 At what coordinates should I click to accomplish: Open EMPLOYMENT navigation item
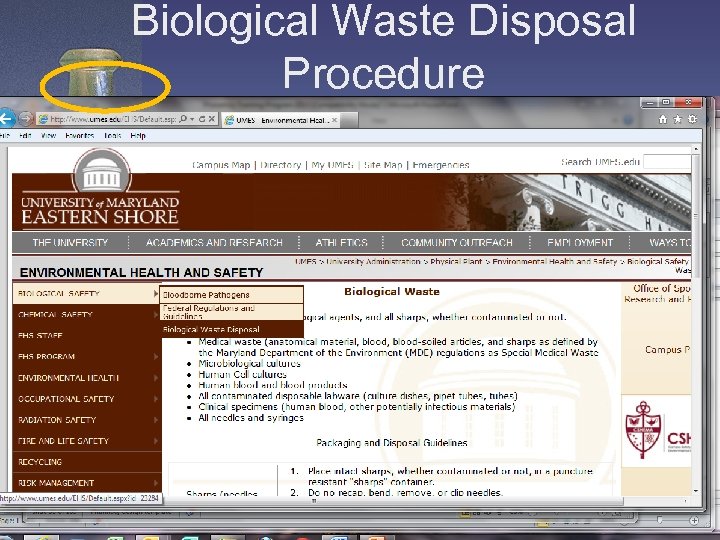(580, 242)
